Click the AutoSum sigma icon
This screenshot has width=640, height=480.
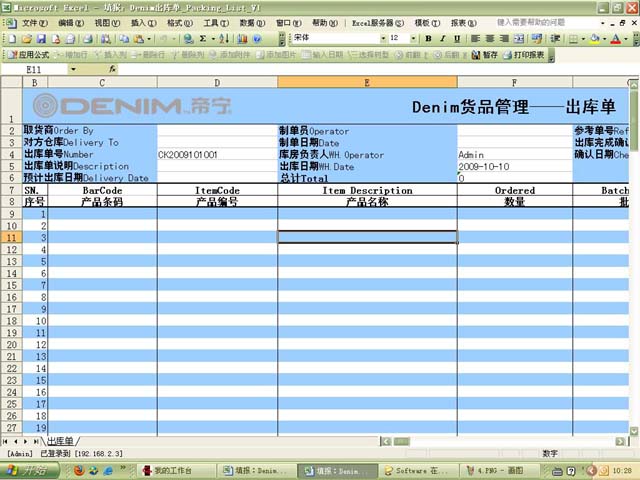pyautogui.click(x=202, y=38)
